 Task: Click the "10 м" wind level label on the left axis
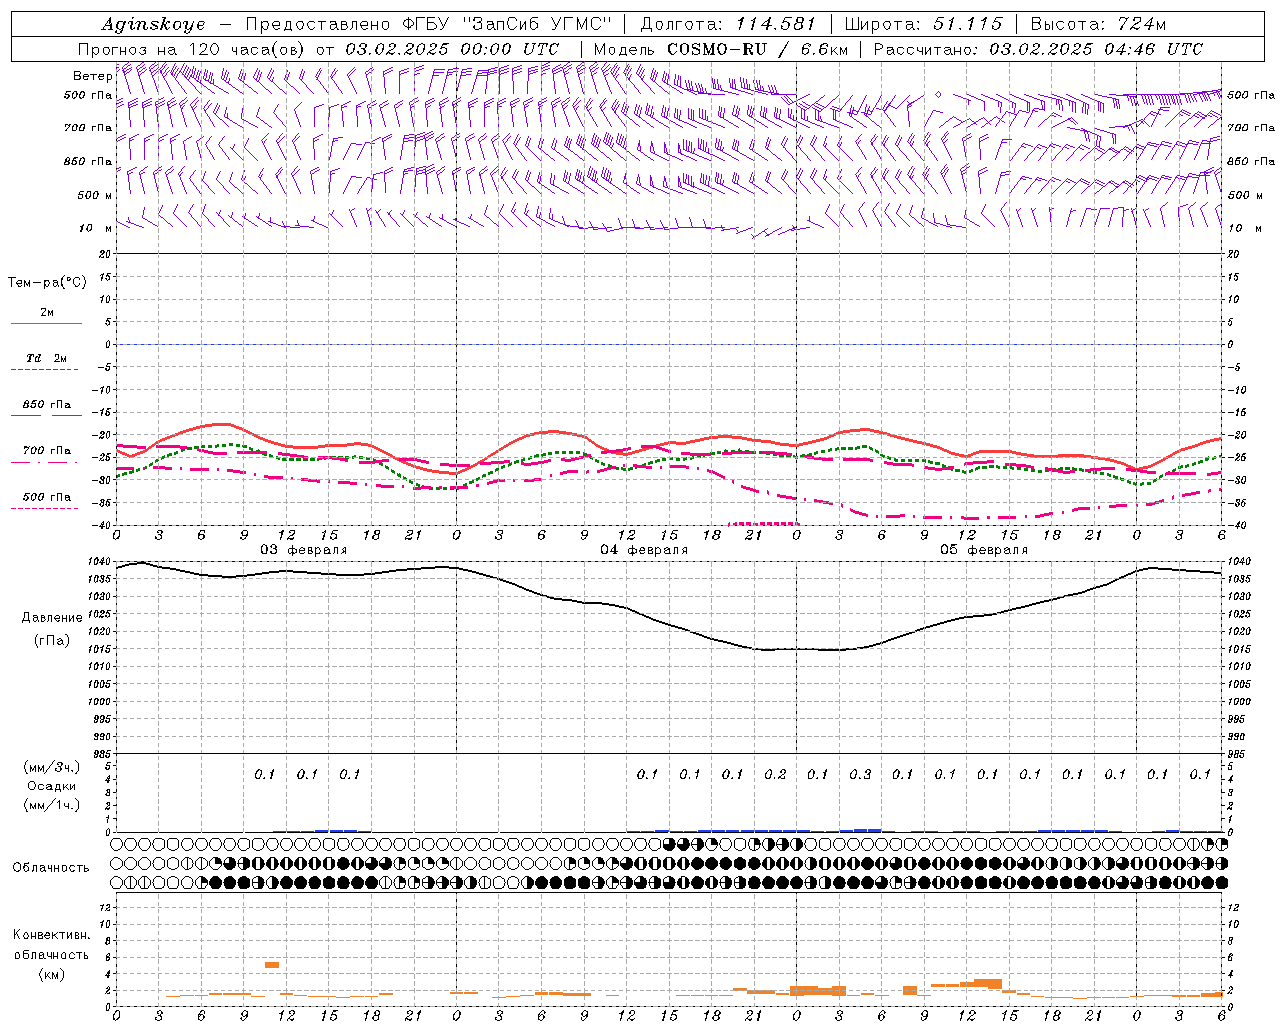click(x=96, y=228)
